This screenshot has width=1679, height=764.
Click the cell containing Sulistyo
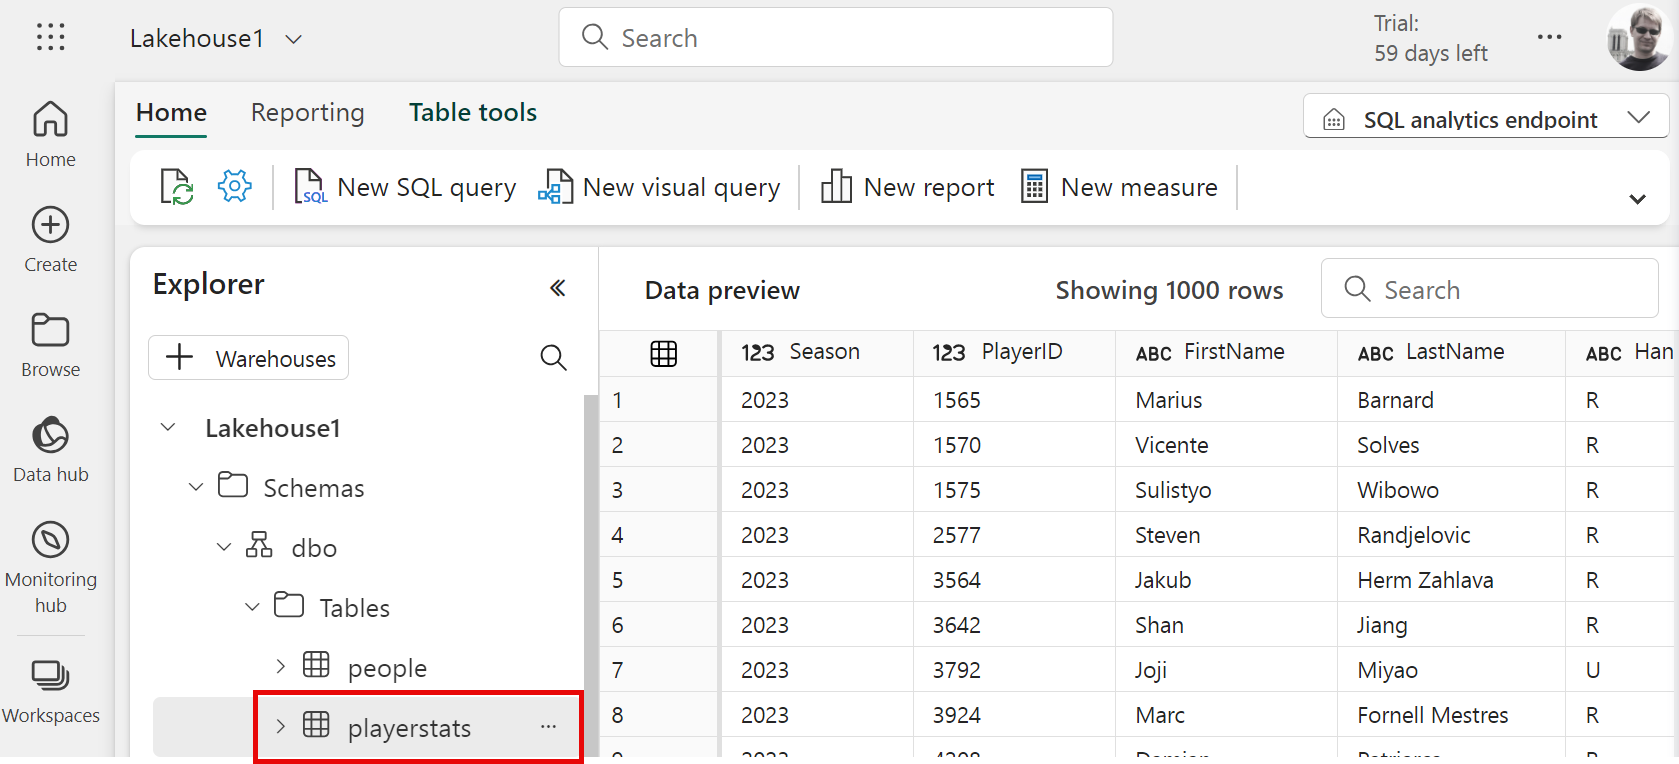point(1225,490)
